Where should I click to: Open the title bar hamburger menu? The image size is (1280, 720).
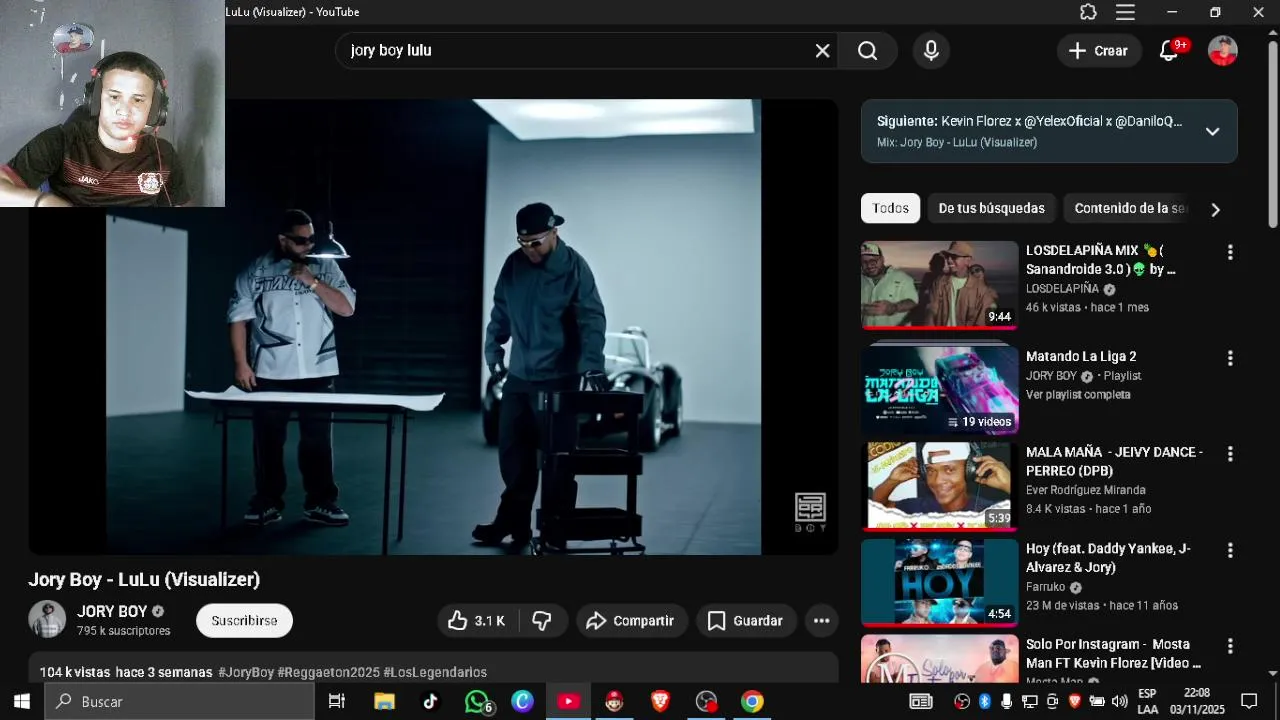tap(1125, 12)
